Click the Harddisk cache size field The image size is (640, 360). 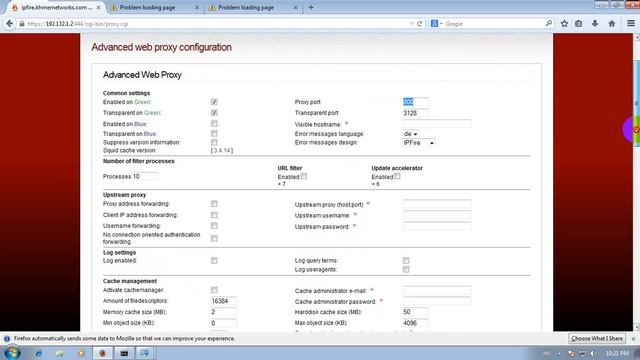416,312
